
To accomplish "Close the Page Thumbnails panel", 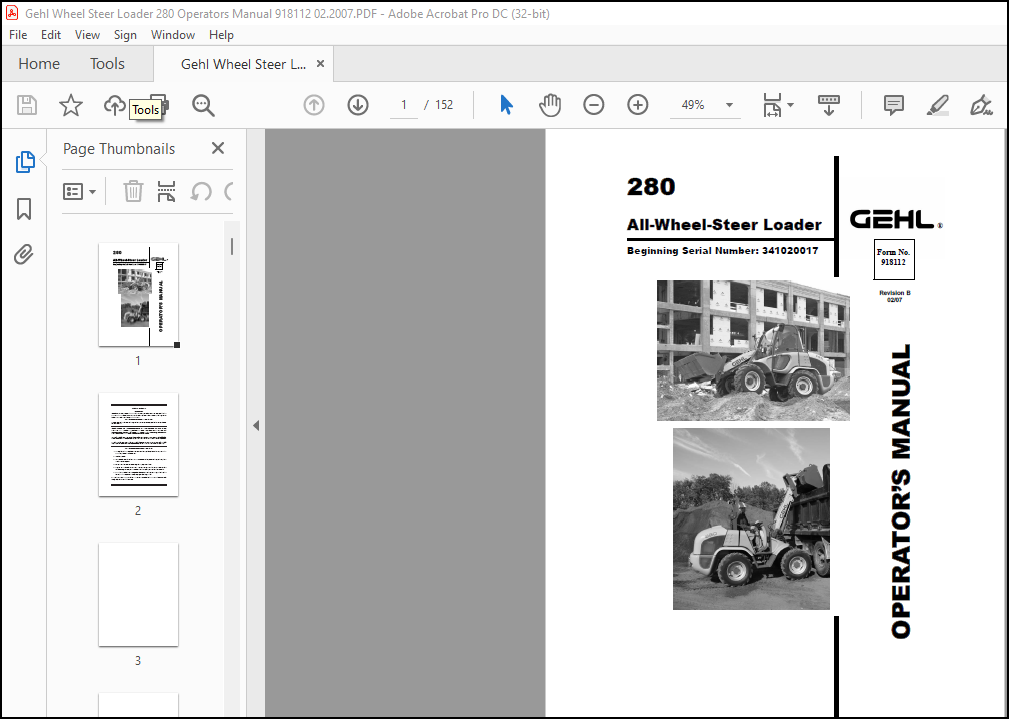I will pos(218,148).
